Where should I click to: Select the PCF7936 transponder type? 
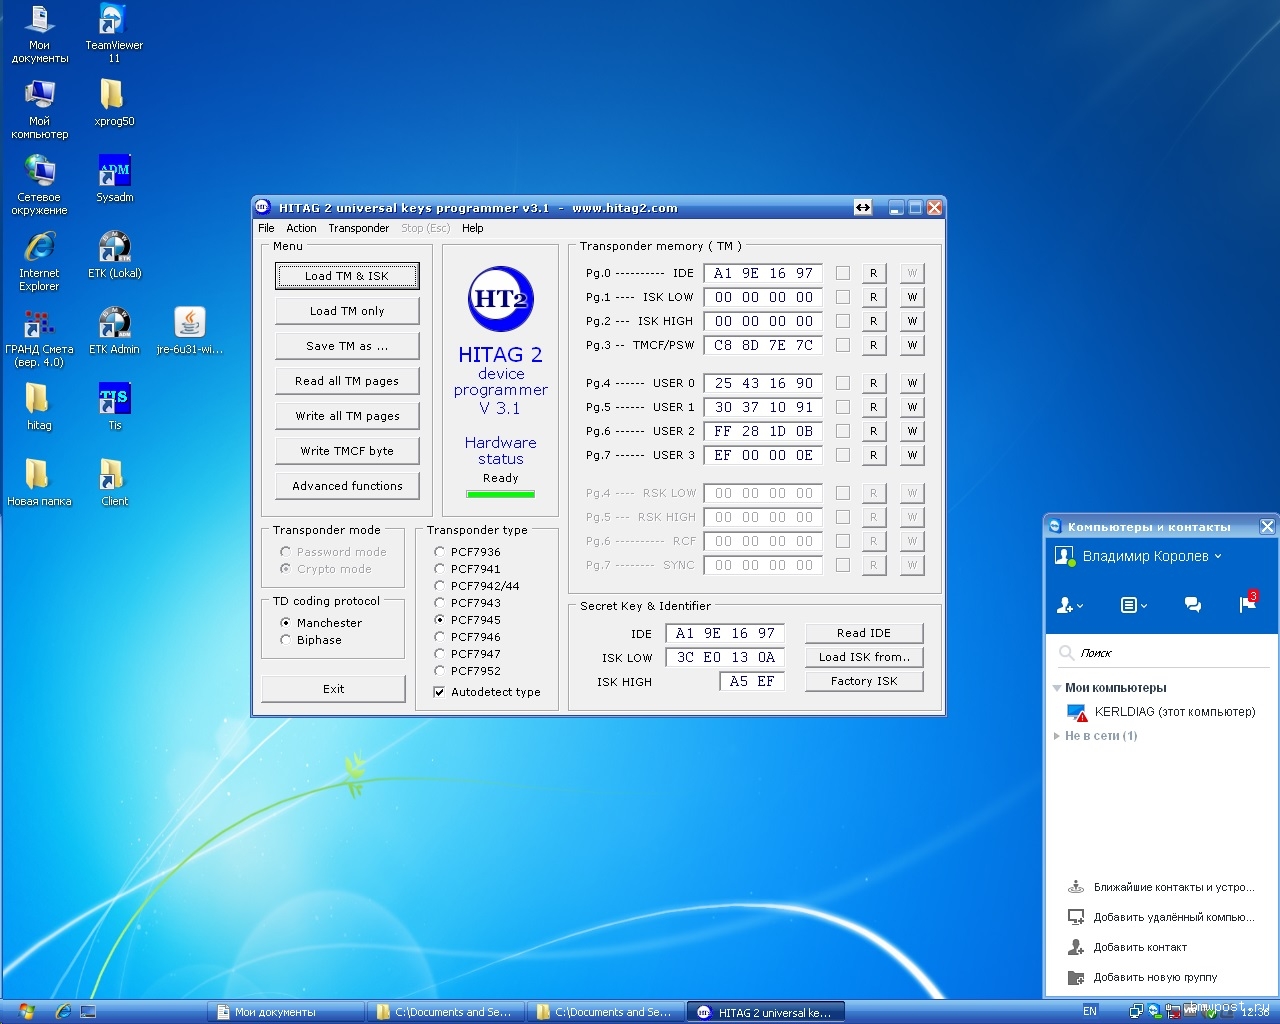coord(439,552)
